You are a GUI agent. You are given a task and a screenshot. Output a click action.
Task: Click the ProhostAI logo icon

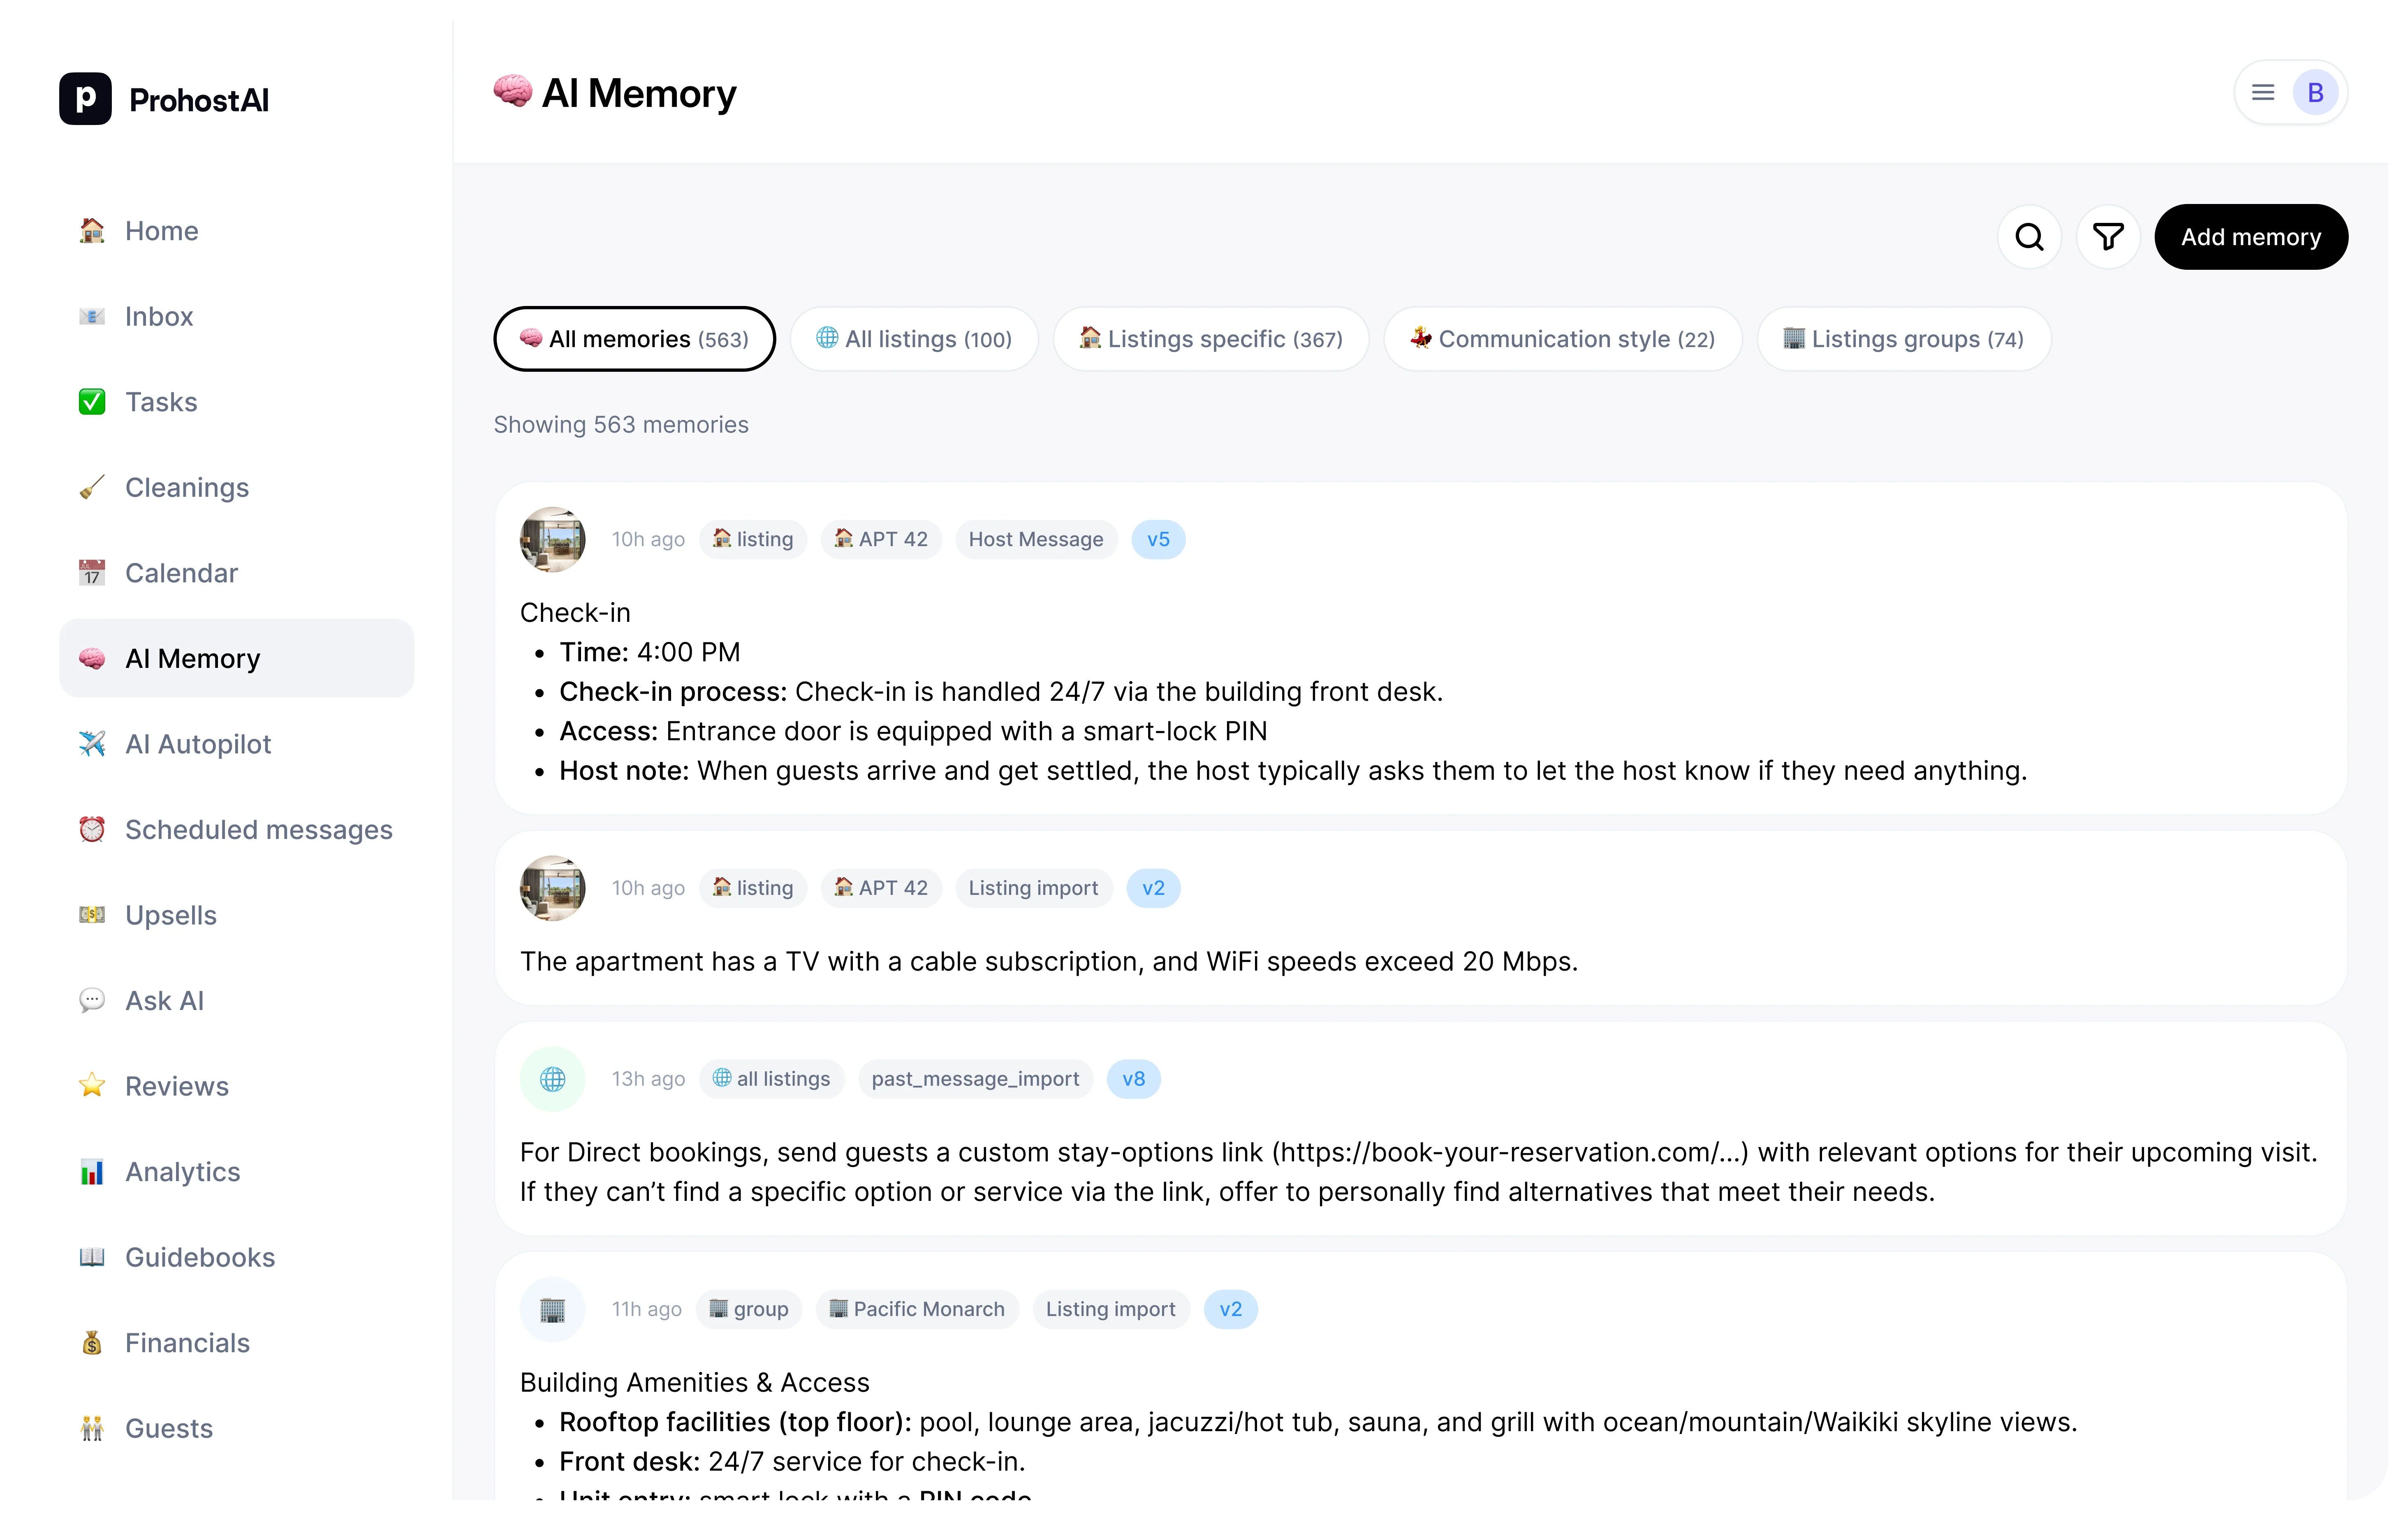pos(85,99)
